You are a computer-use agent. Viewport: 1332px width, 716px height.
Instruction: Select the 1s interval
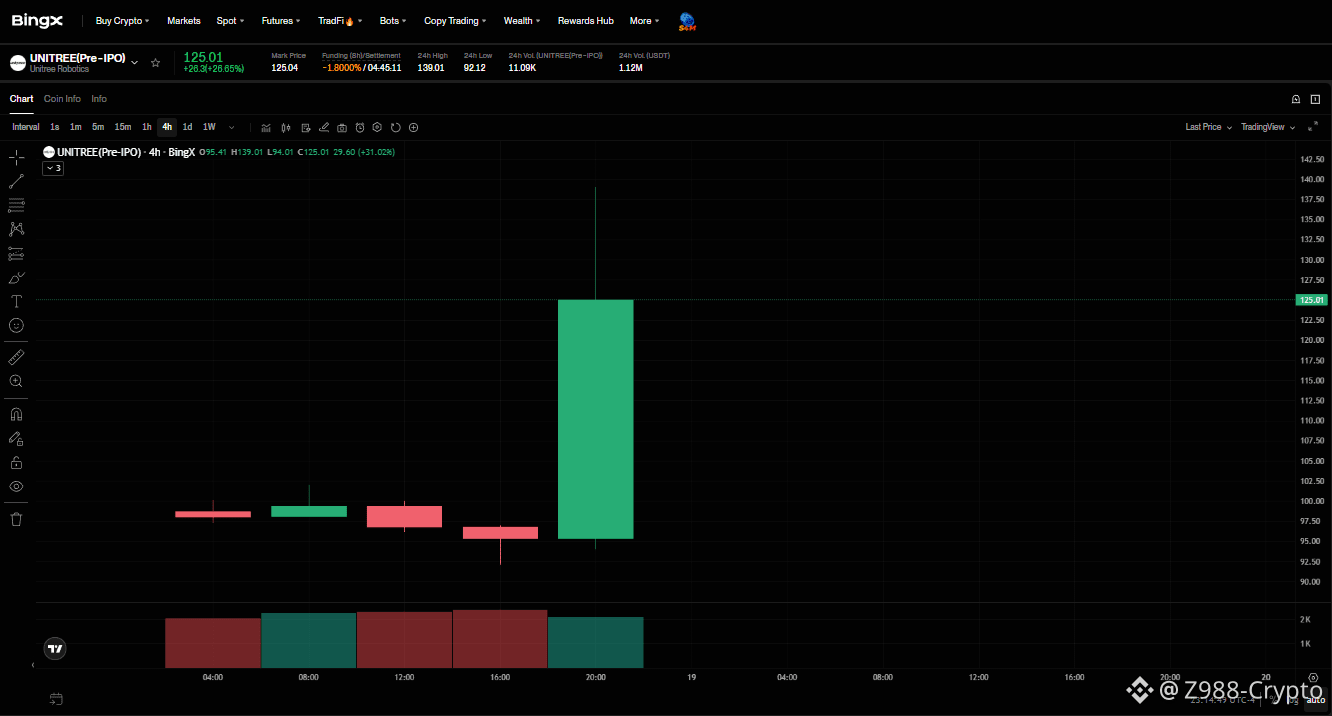click(x=55, y=127)
